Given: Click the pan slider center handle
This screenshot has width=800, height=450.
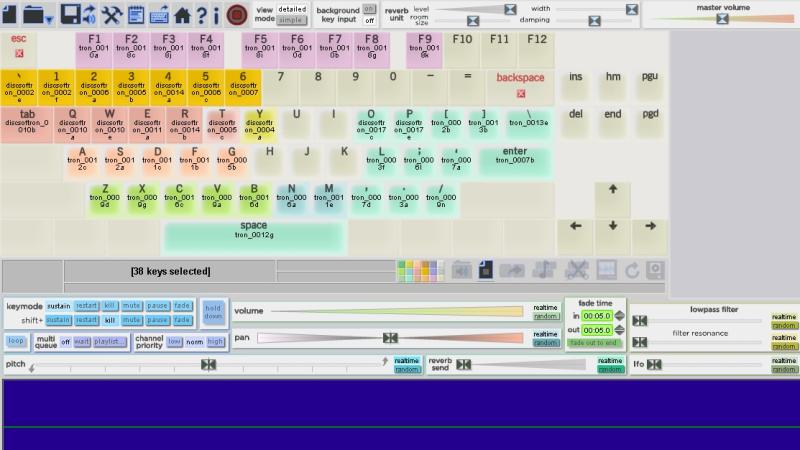Looking at the screenshot, I should [390, 338].
